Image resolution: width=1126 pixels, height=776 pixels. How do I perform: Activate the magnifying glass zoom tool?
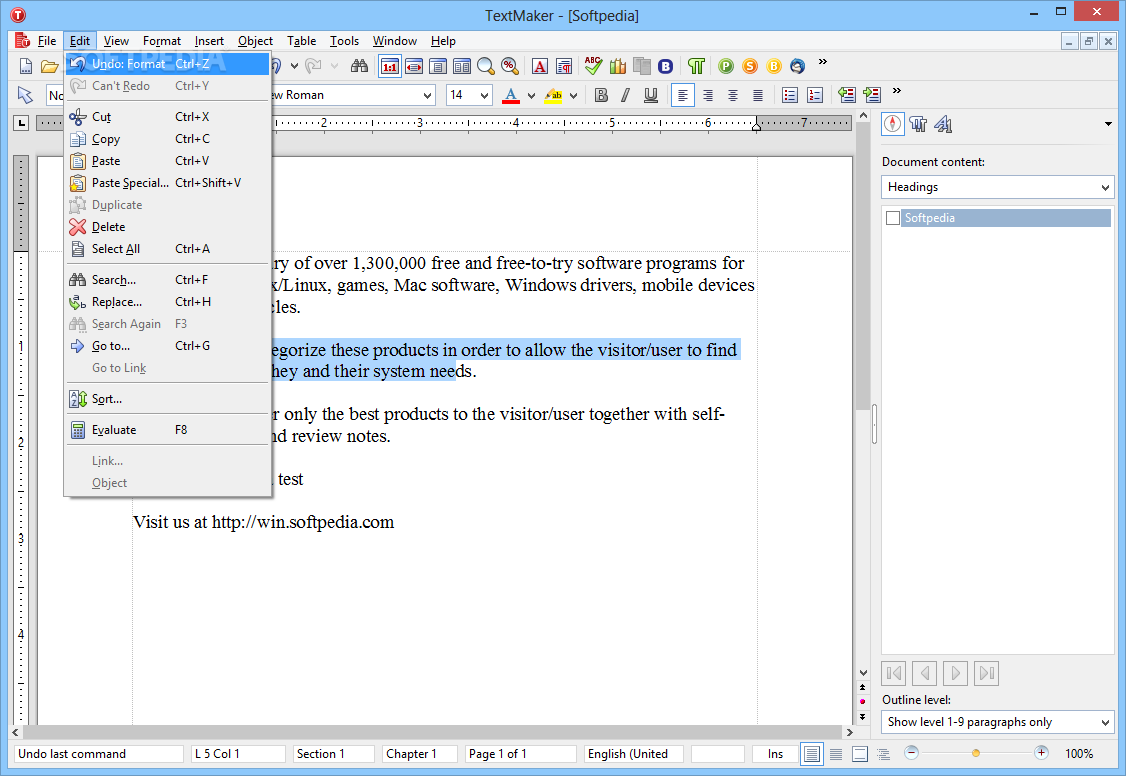point(485,67)
